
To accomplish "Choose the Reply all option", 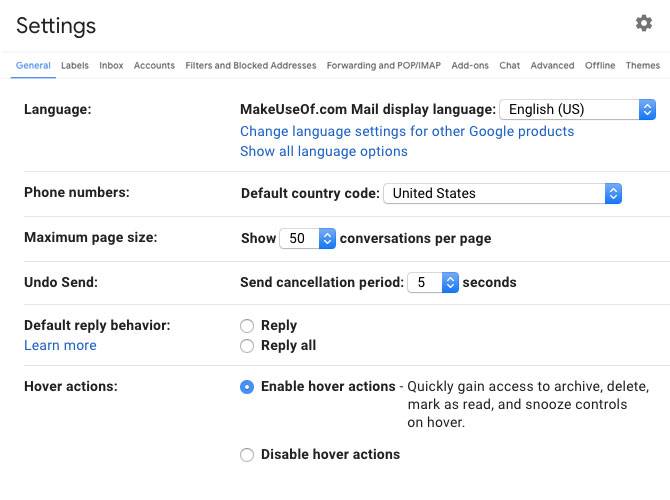I will (247, 346).
